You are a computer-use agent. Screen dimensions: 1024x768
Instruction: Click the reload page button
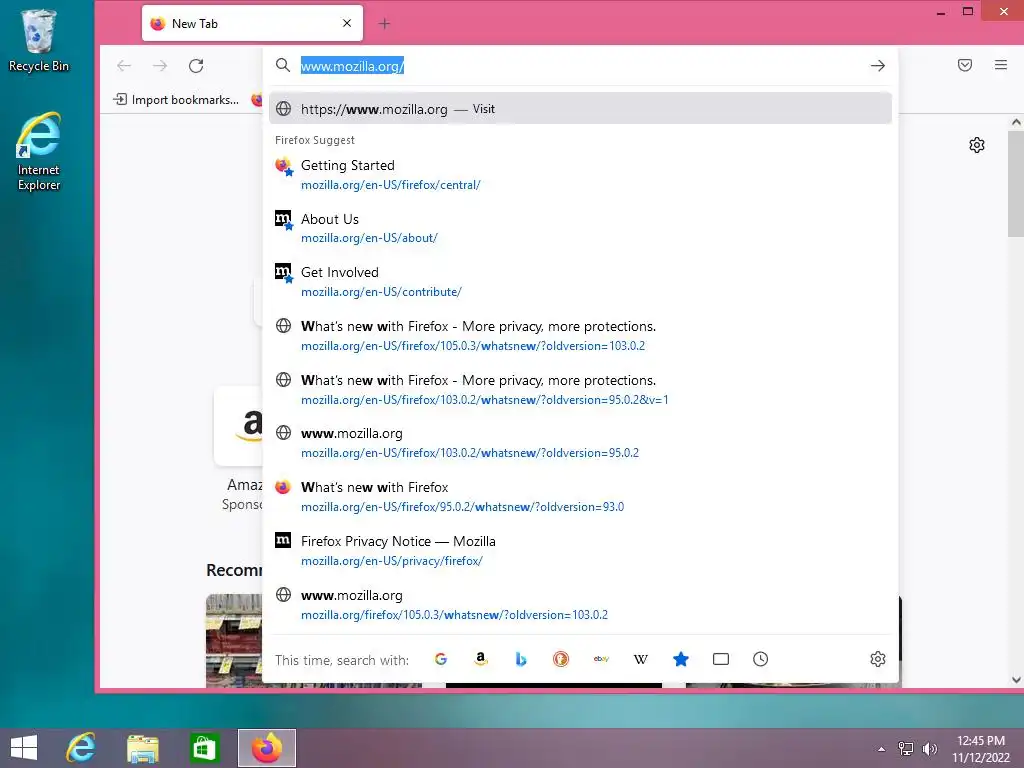pos(196,65)
